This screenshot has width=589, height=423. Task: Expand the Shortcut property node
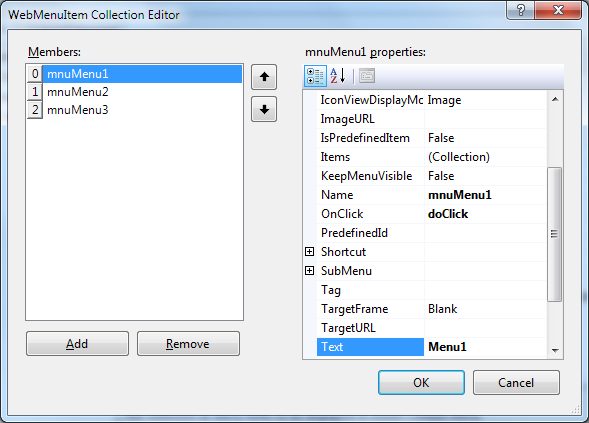pyautogui.click(x=310, y=252)
